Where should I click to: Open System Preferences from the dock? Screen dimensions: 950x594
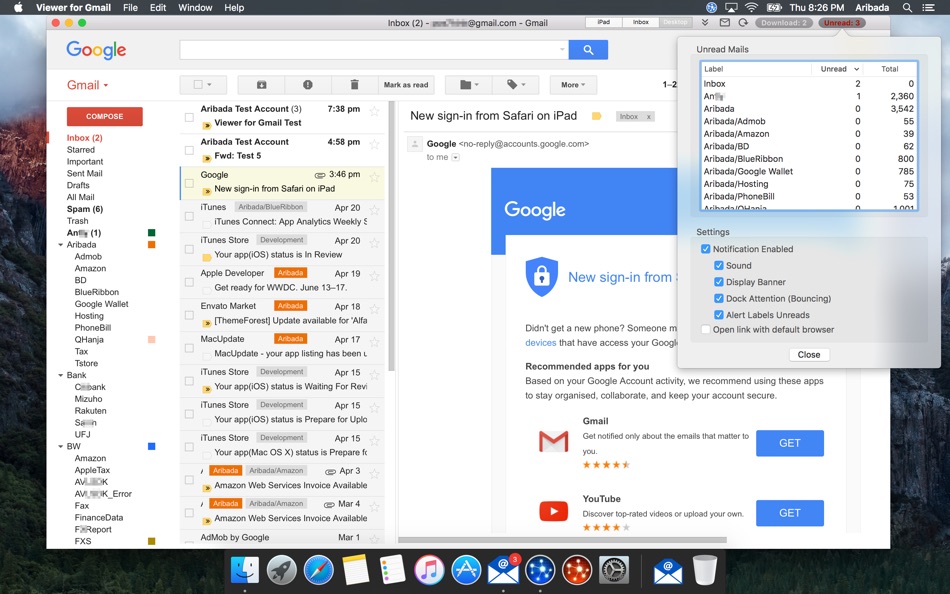(x=614, y=570)
